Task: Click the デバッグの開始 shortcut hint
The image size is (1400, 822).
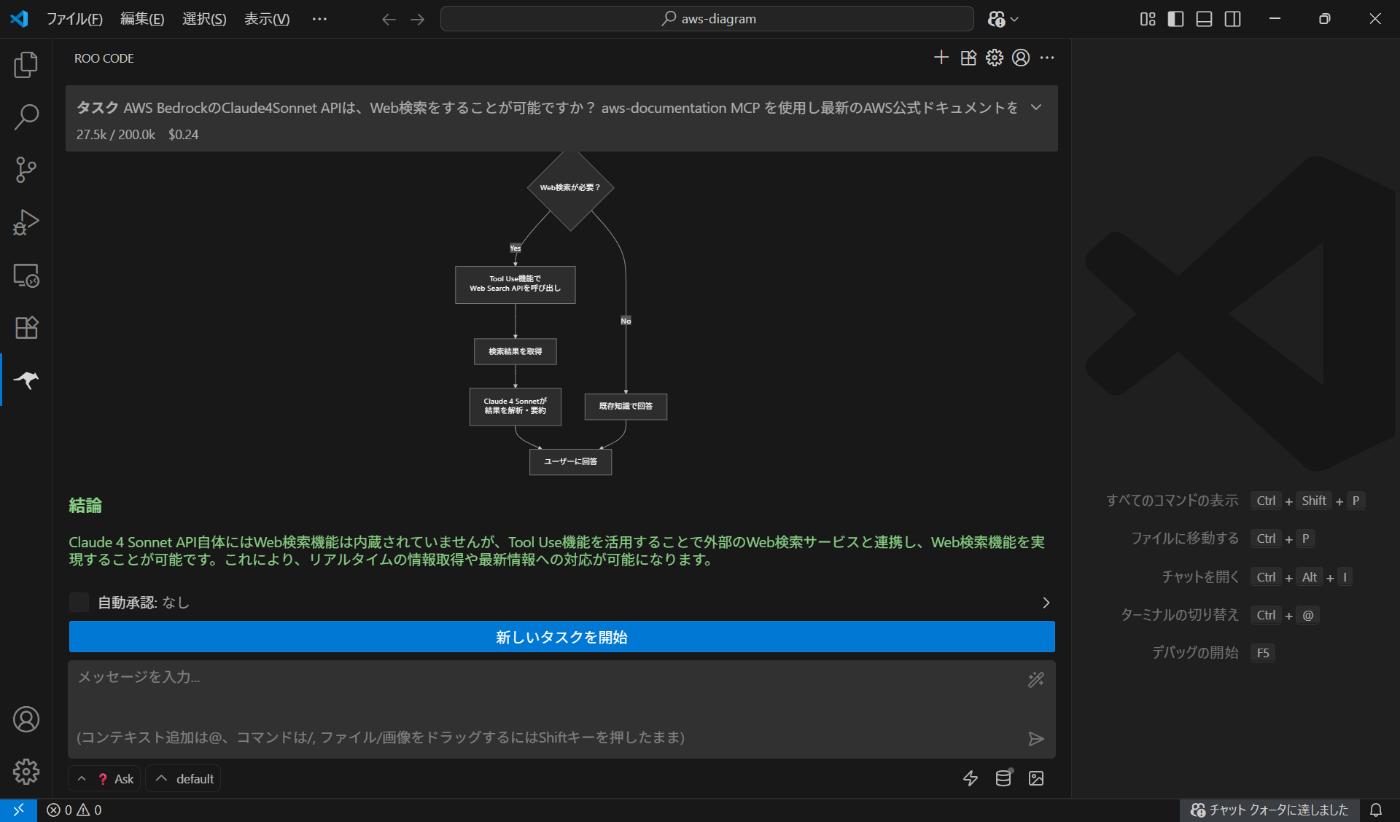Action: tap(1195, 653)
